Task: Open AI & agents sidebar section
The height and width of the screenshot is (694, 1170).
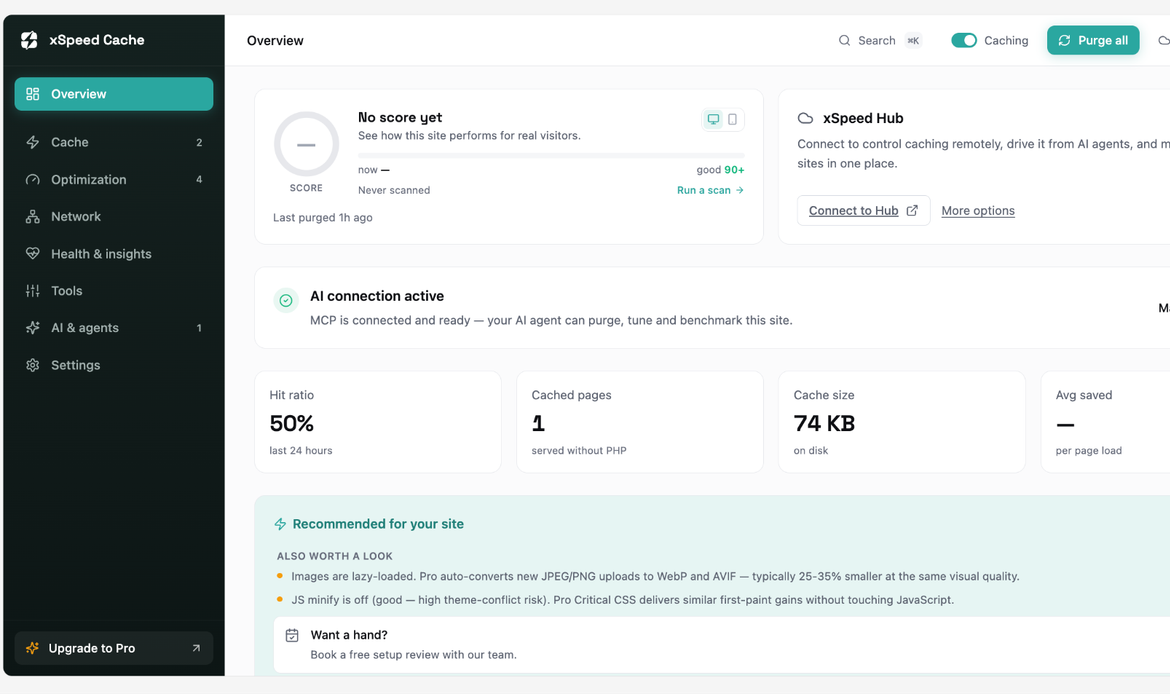Action: (113, 328)
